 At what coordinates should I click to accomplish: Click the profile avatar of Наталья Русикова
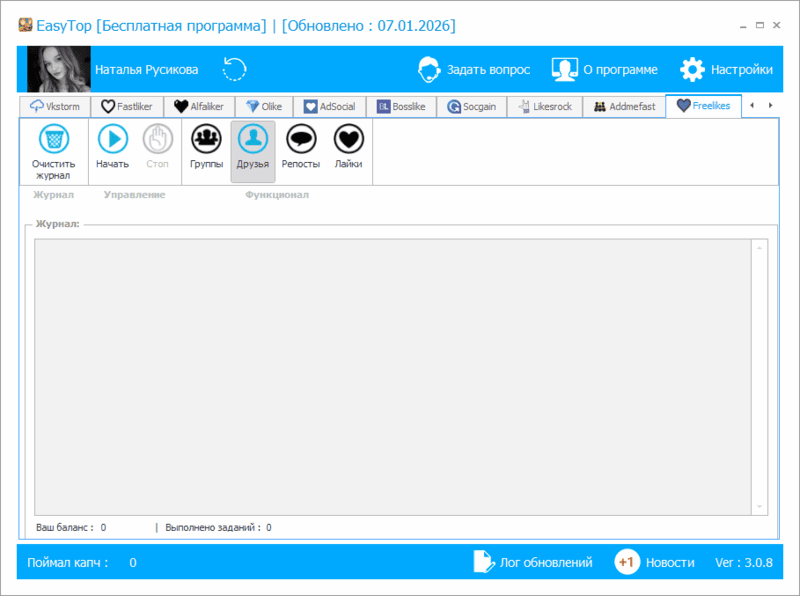[x=59, y=70]
